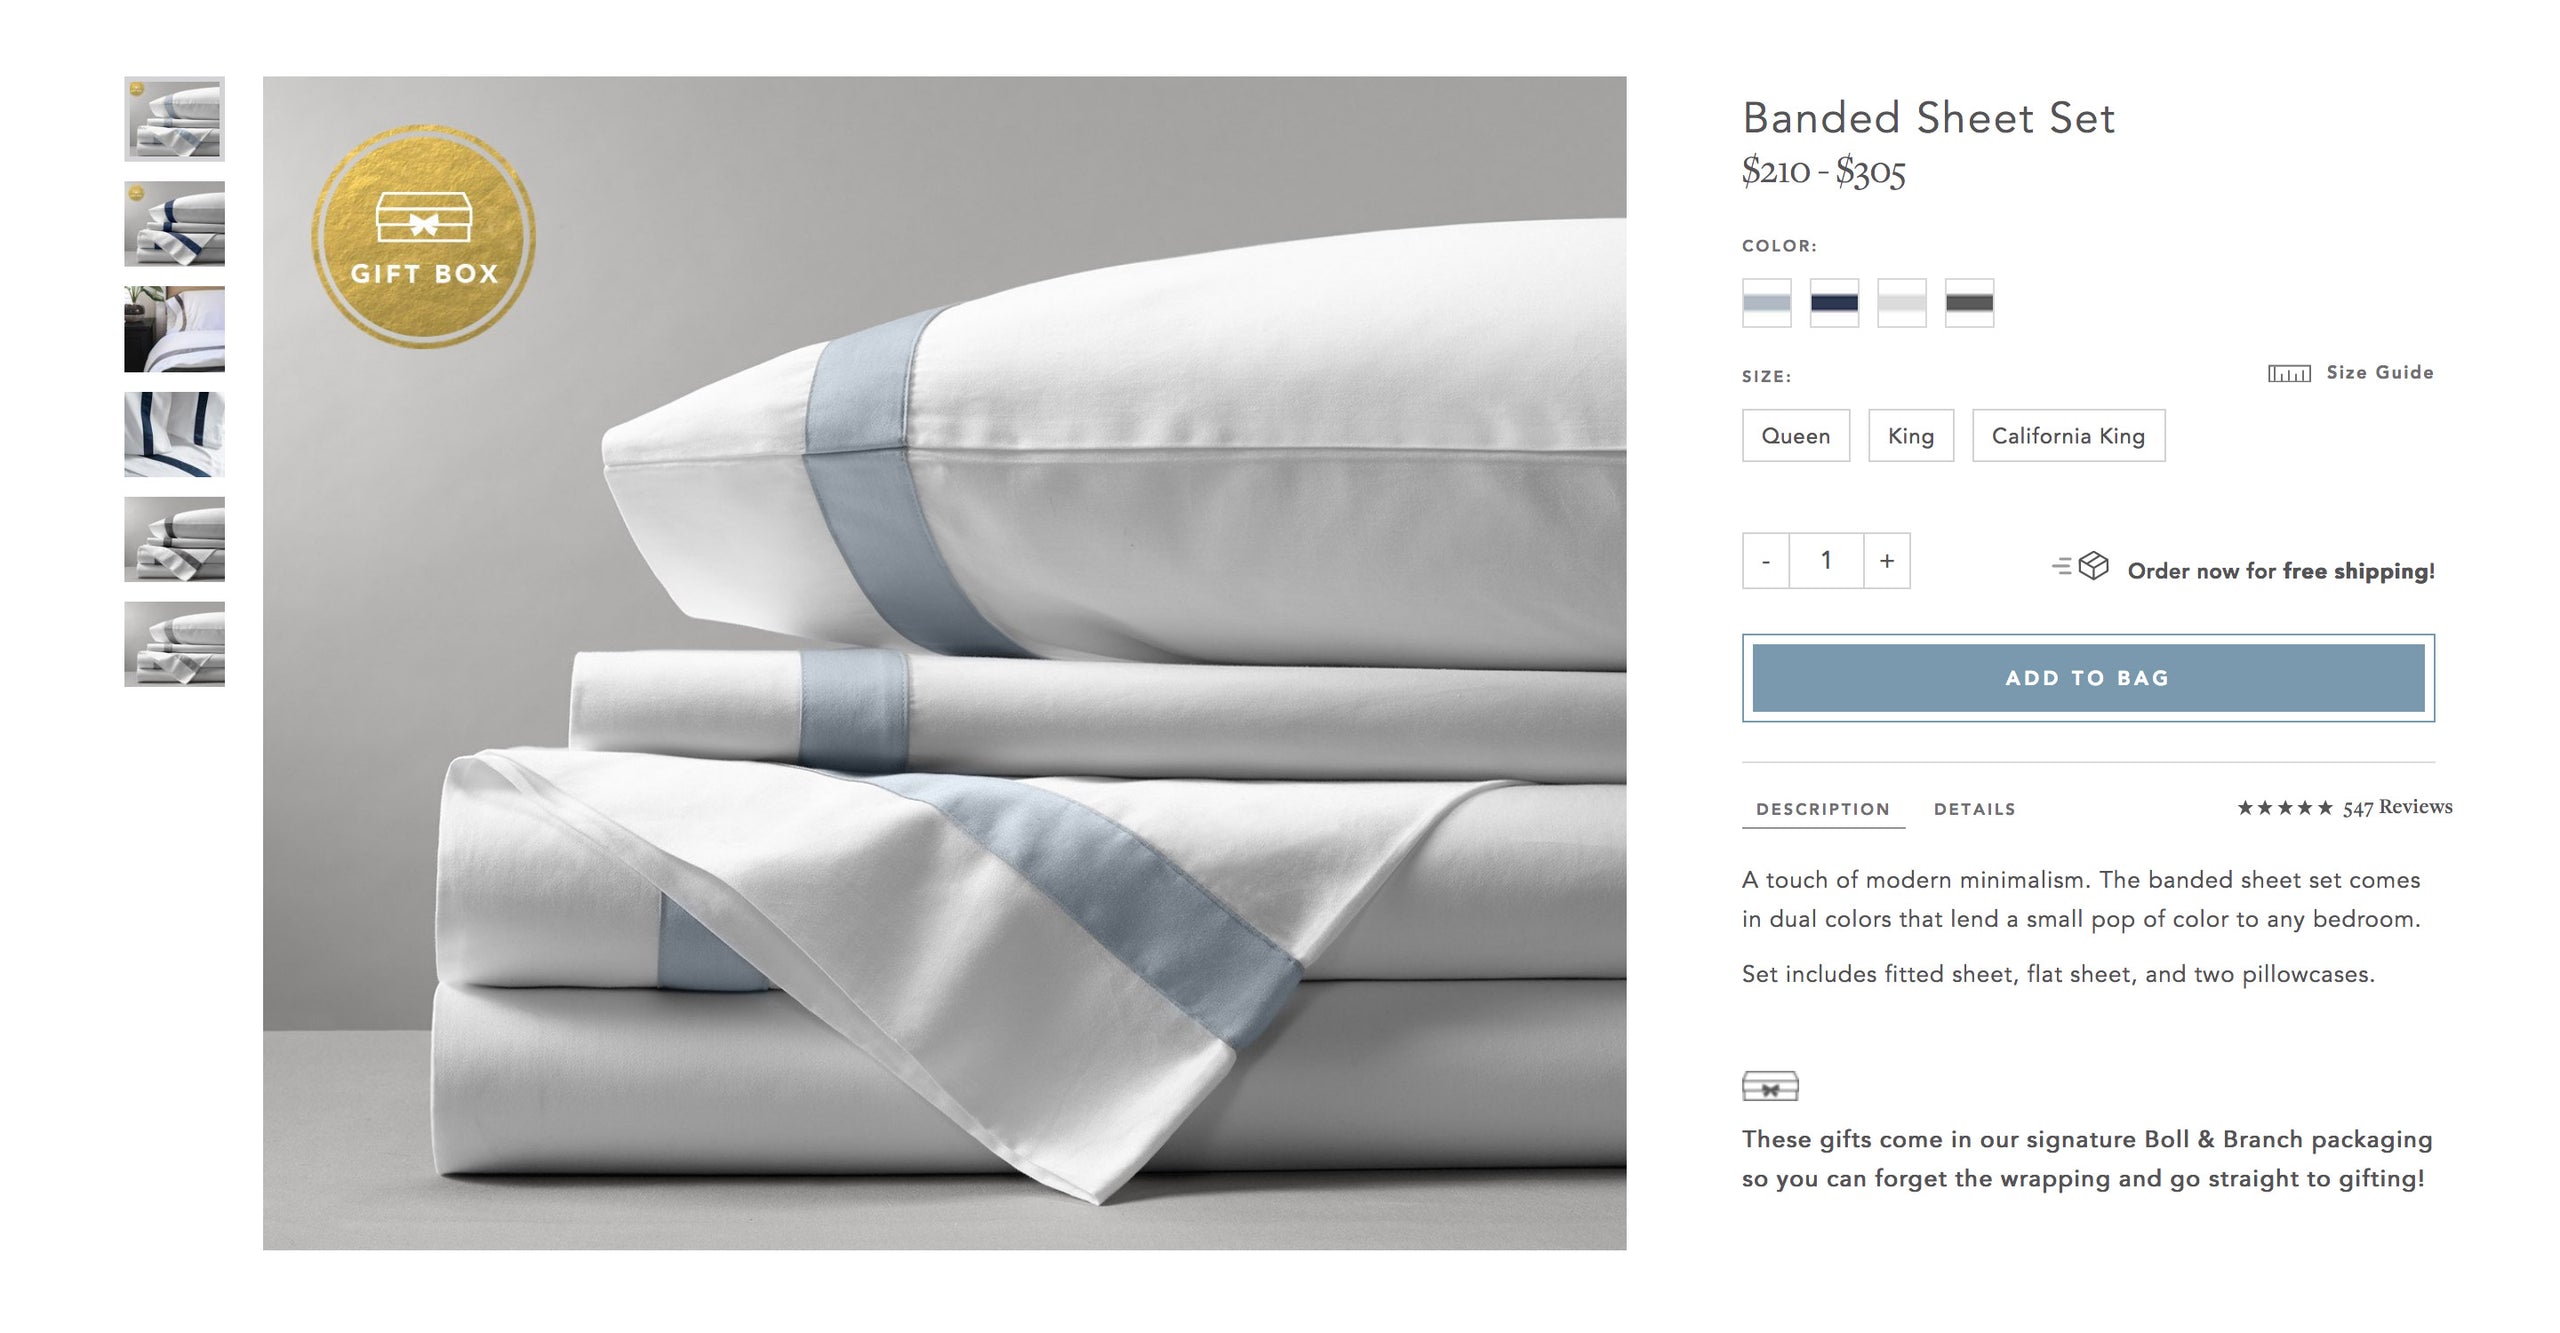Decrease quantity with the minus button
Image resolution: width=2560 pixels, height=1333 pixels.
click(1766, 561)
